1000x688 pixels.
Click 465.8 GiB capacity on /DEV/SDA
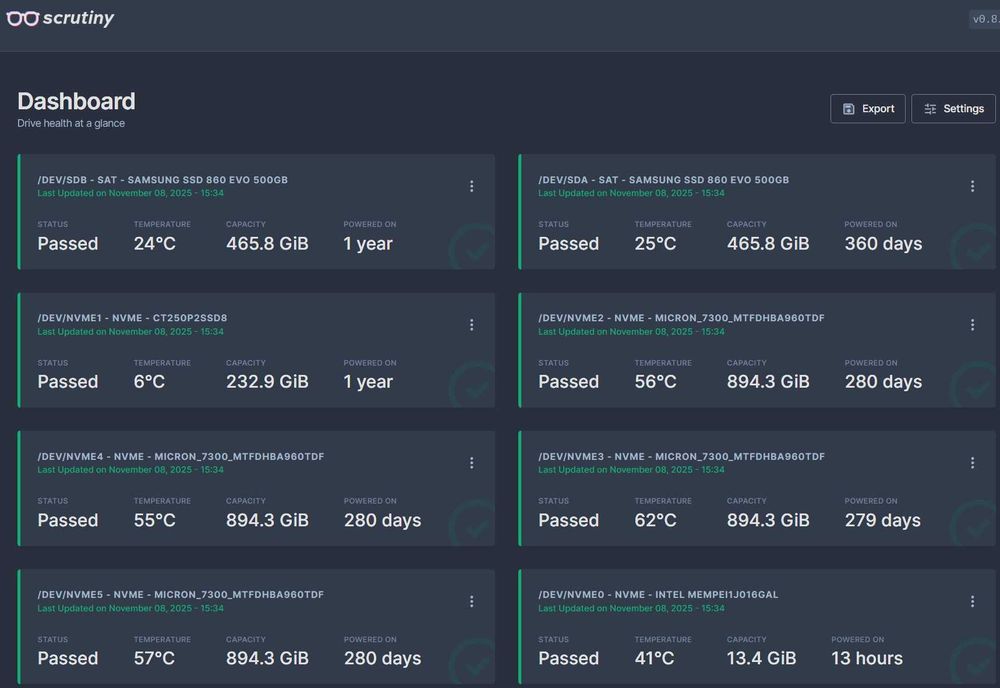point(768,244)
